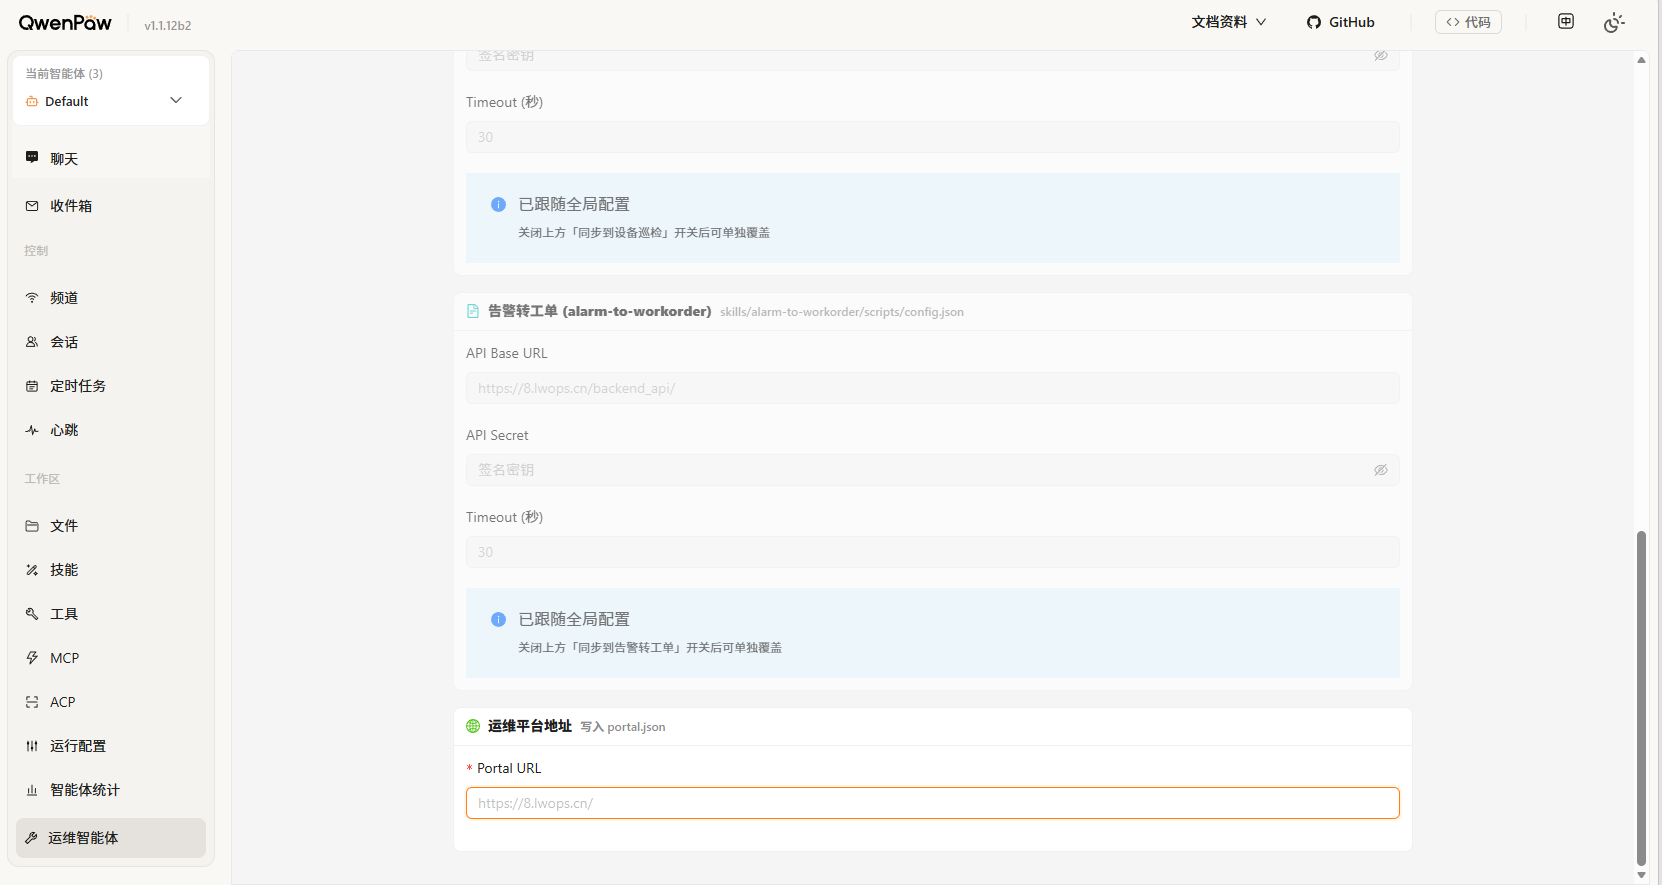
Task: Click the 告警转工单 (alarm-to-workorder) heading
Action: tap(600, 311)
